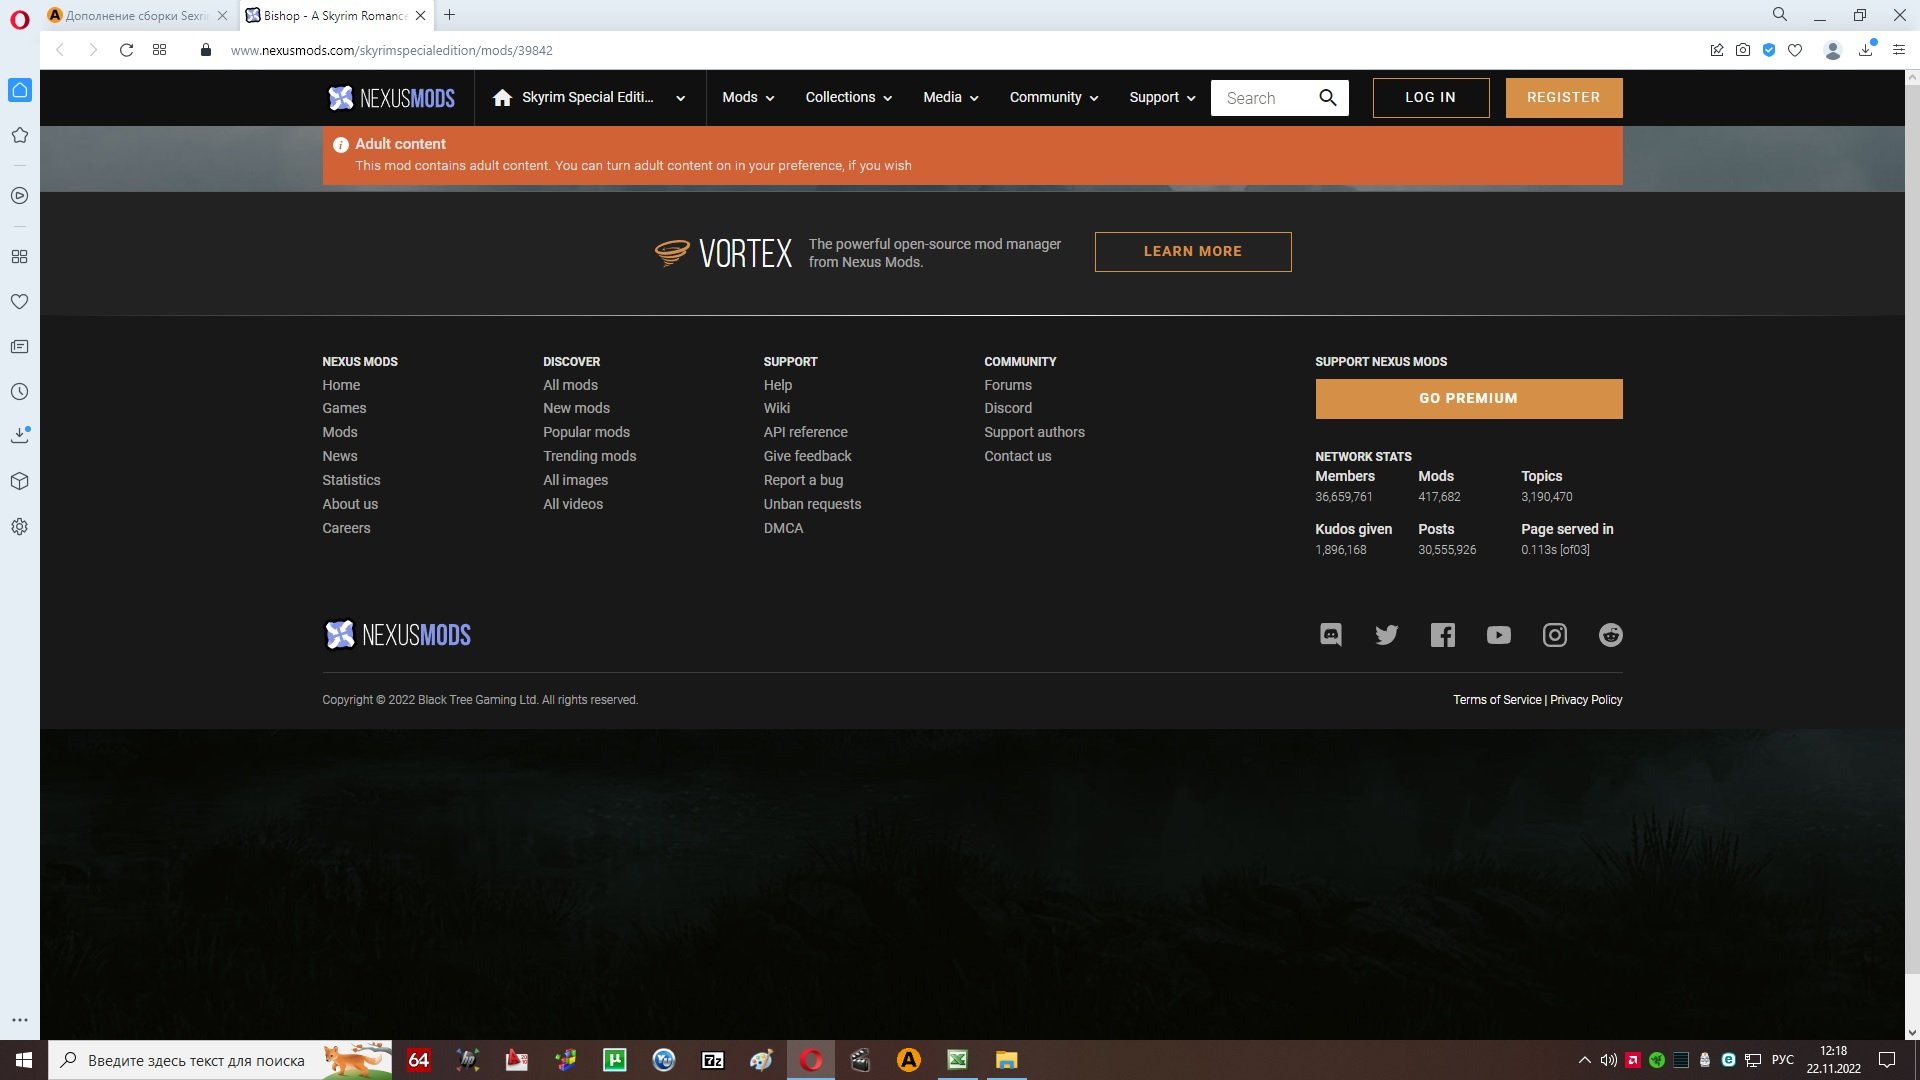Expand the Mods dropdown menu
The width and height of the screenshot is (1920, 1080).
tap(748, 97)
